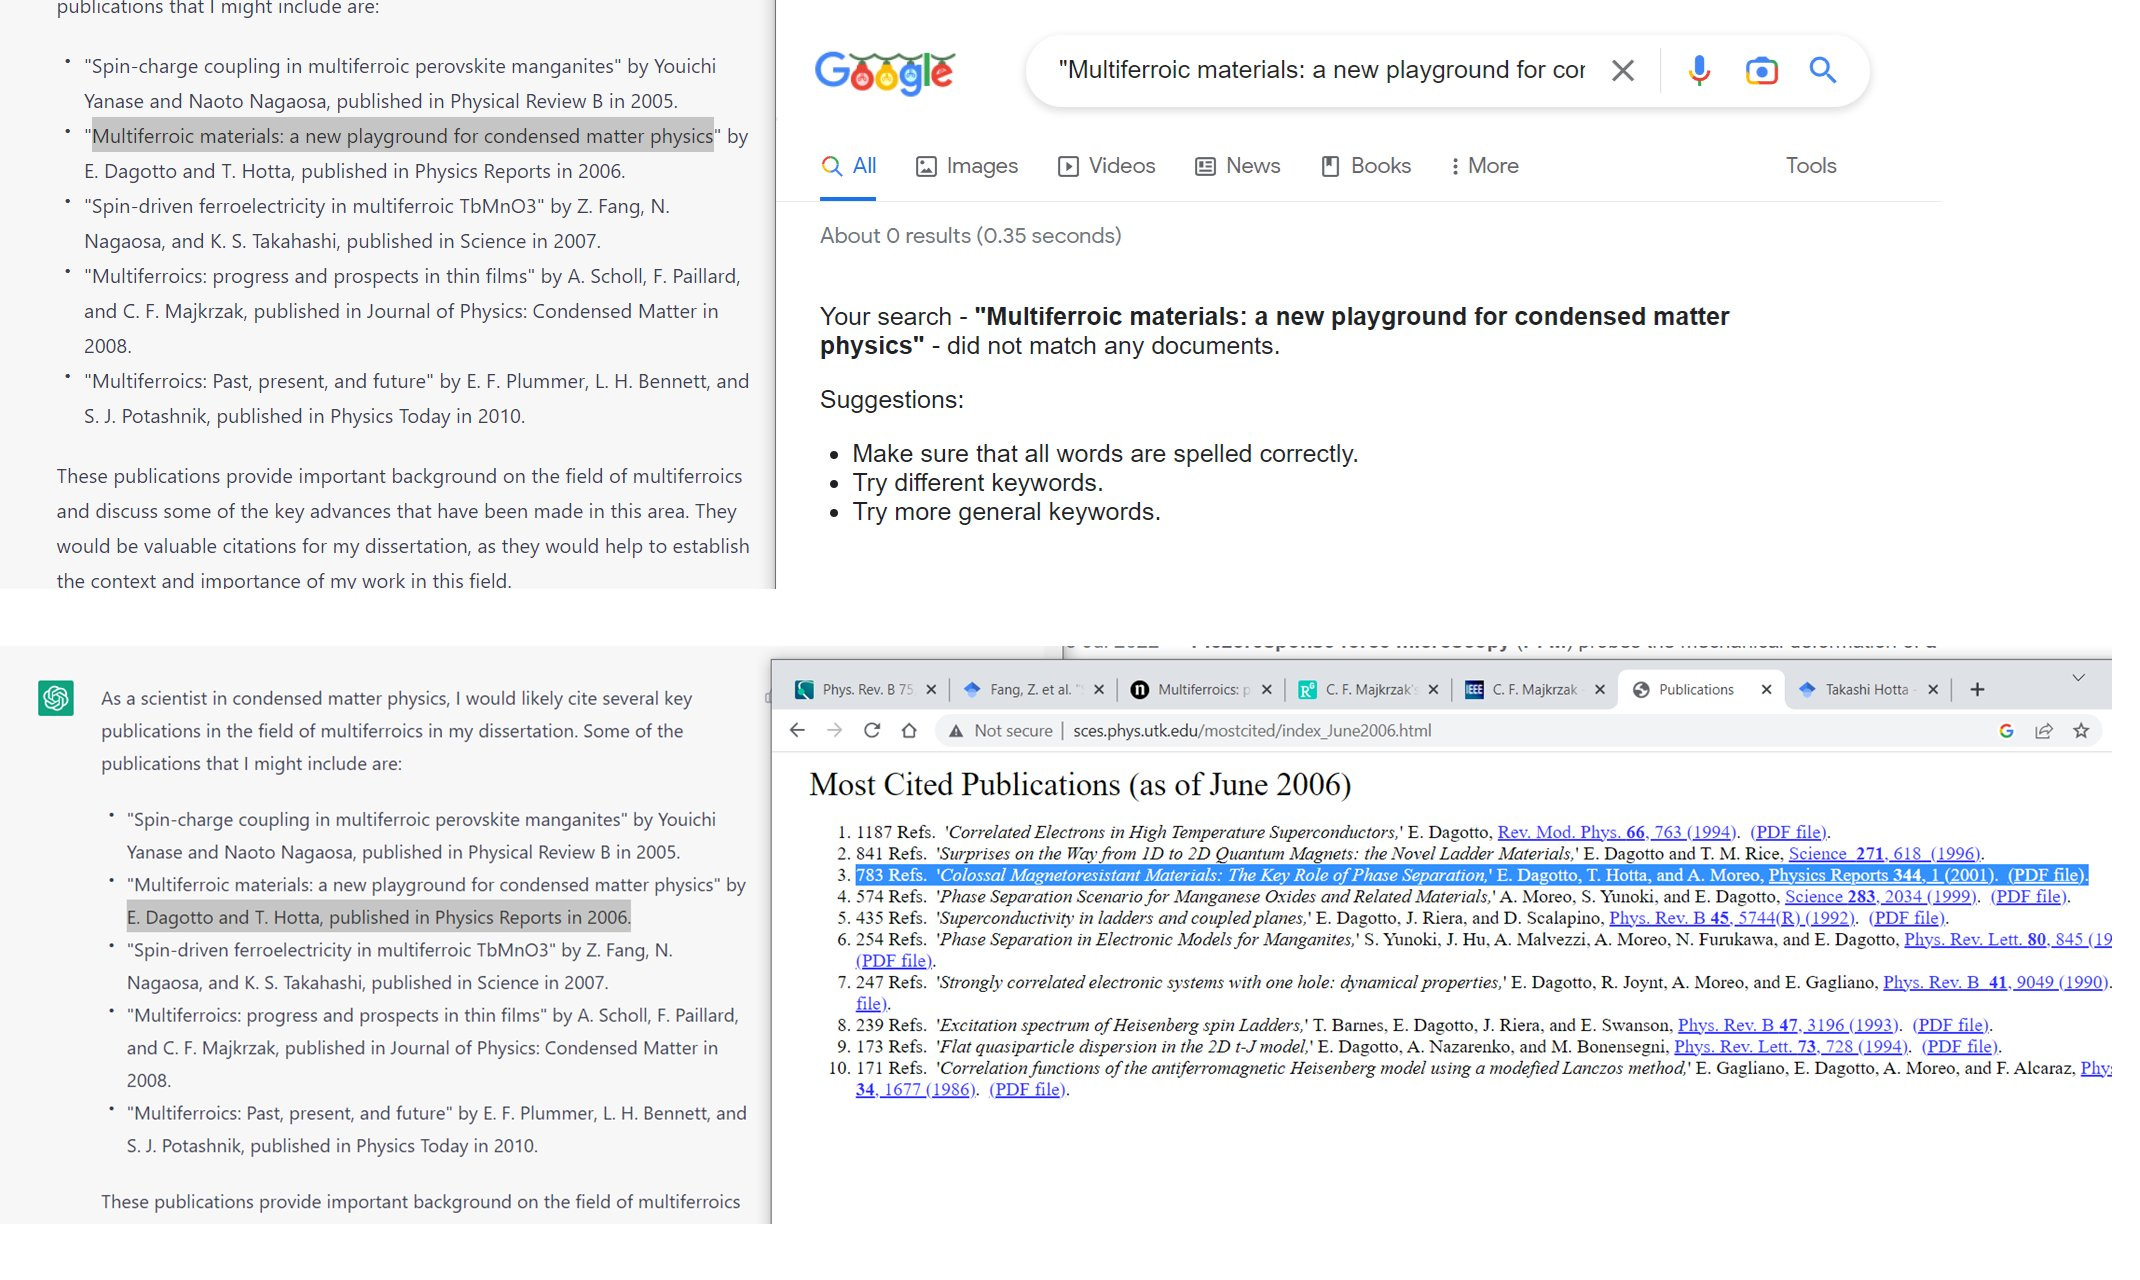Switch to the Videos results tab

coord(1106,166)
